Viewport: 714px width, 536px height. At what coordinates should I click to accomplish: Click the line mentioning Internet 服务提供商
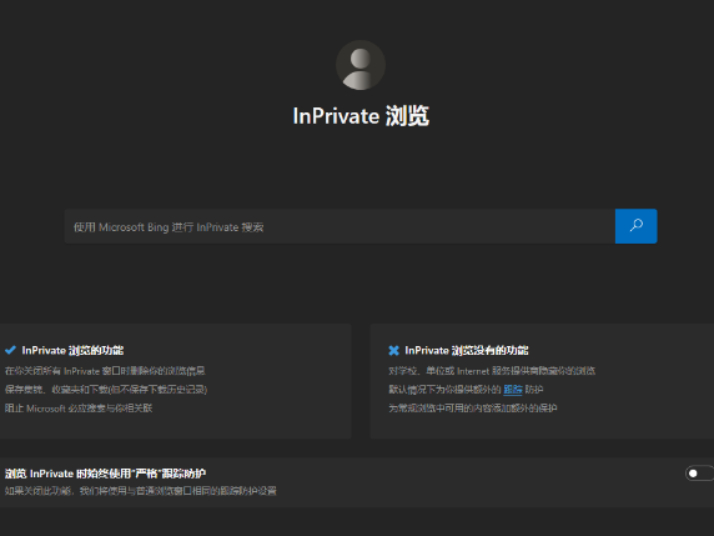pyautogui.click(x=492, y=371)
